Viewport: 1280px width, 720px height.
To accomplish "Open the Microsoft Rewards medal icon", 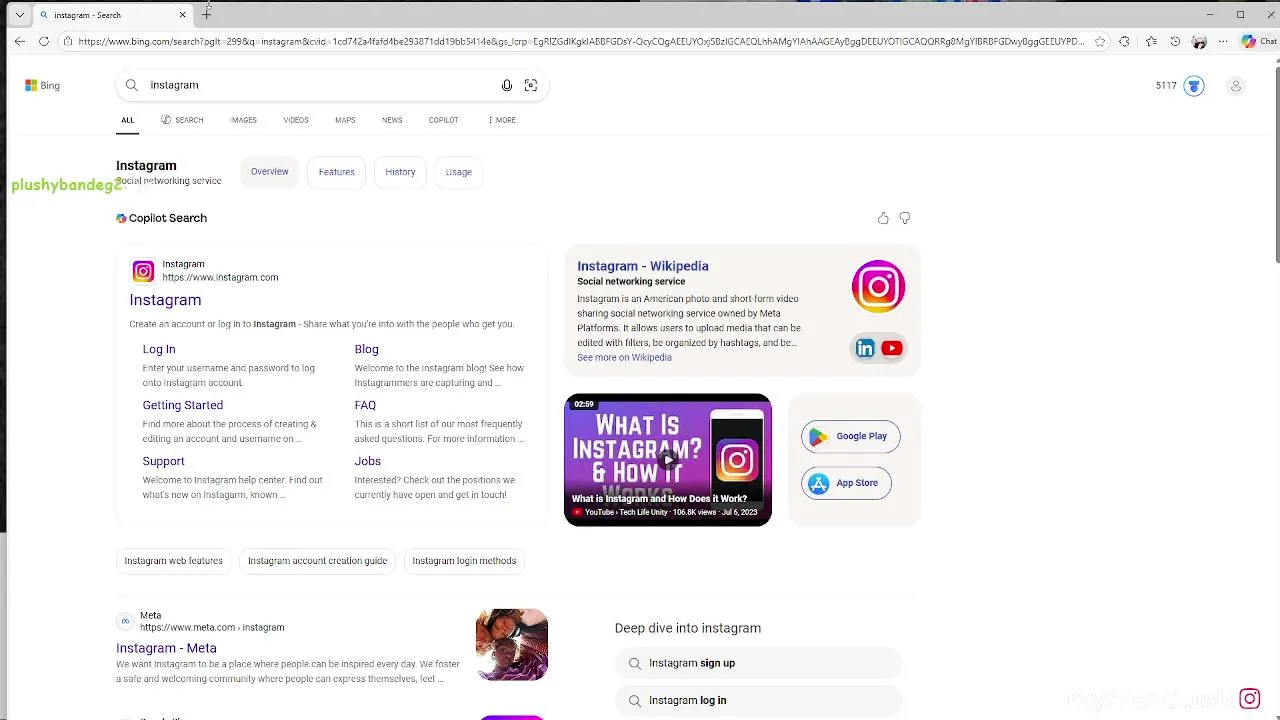I will 1194,86.
